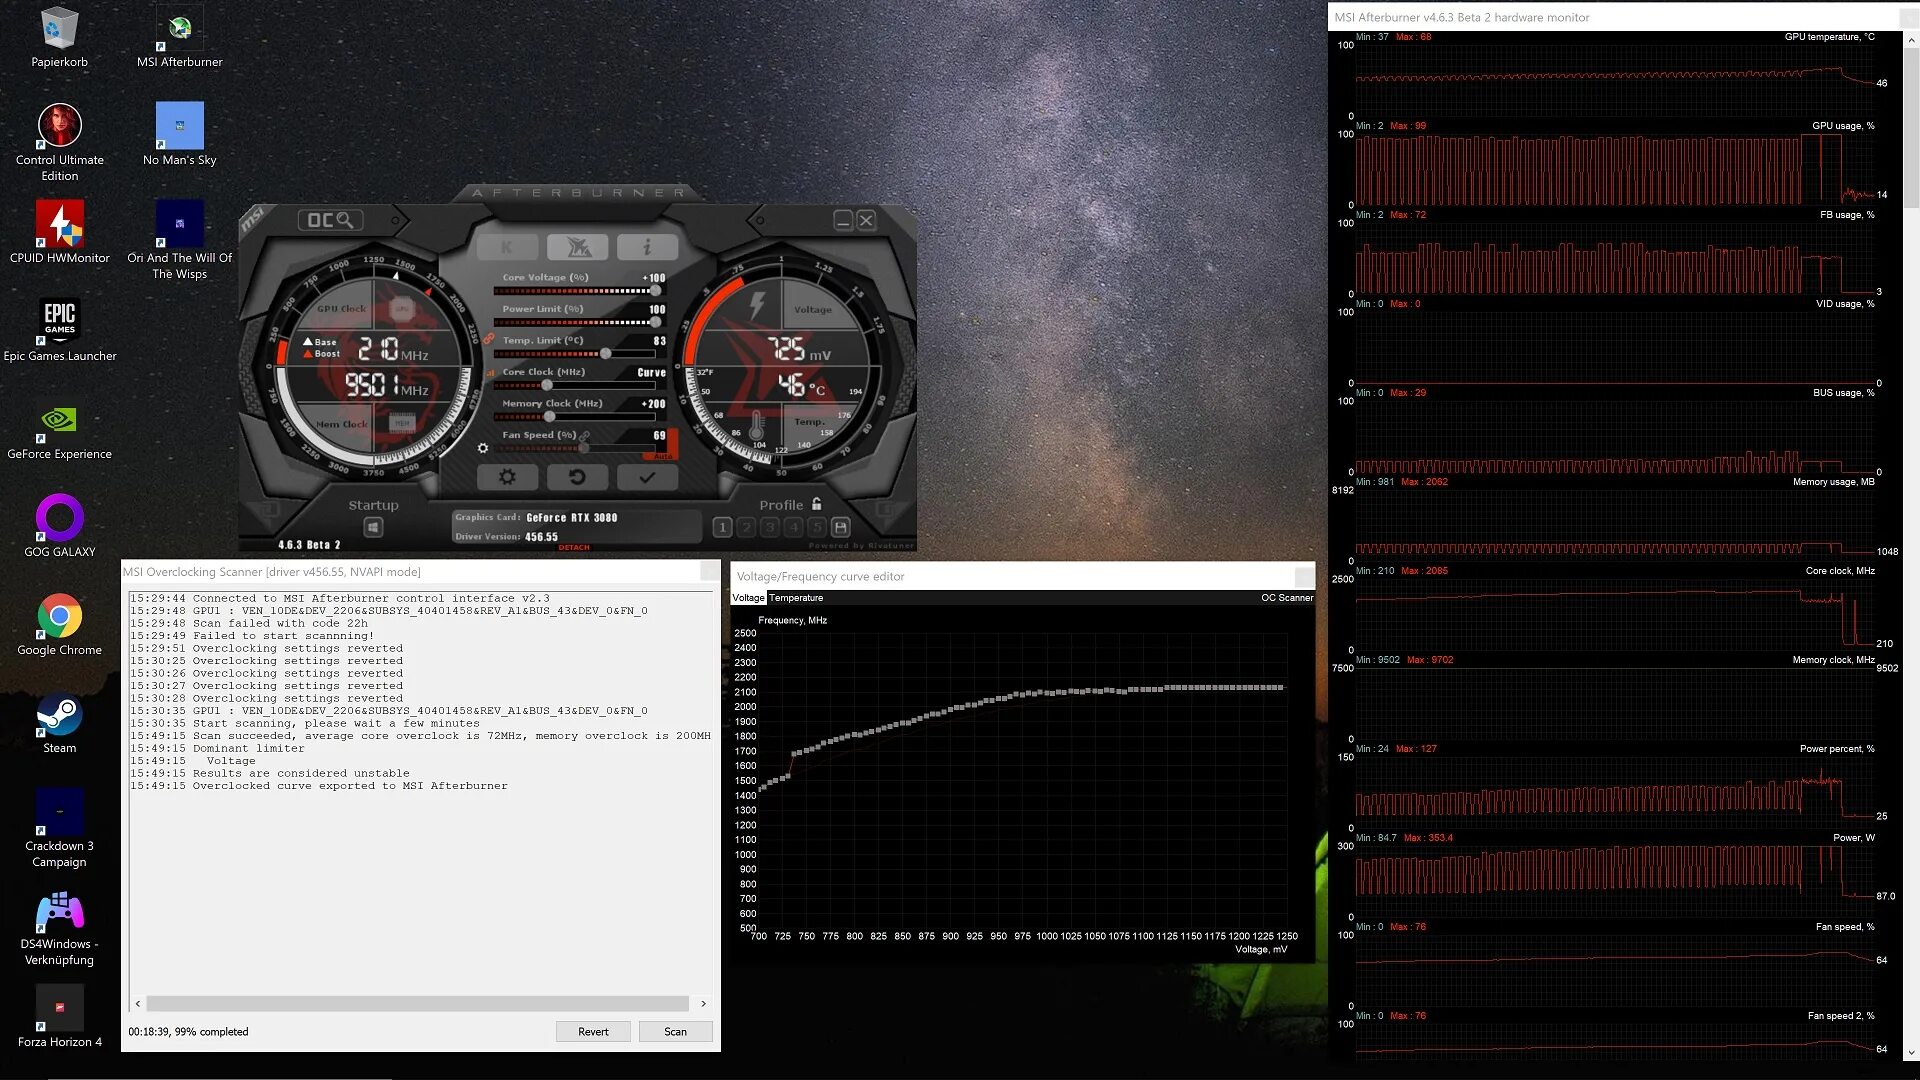Click the Core Voltage slider handle
This screenshot has width=1920, height=1080.
pyautogui.click(x=655, y=291)
